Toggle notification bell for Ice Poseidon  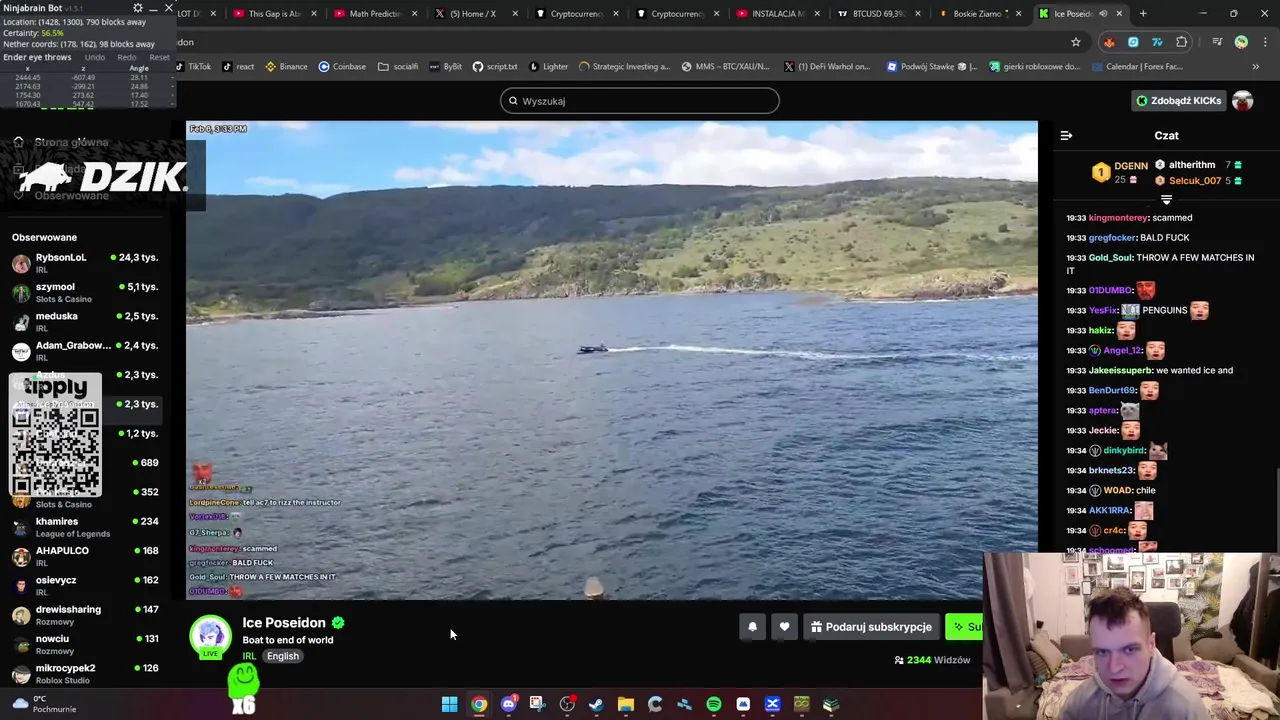pyautogui.click(x=752, y=627)
